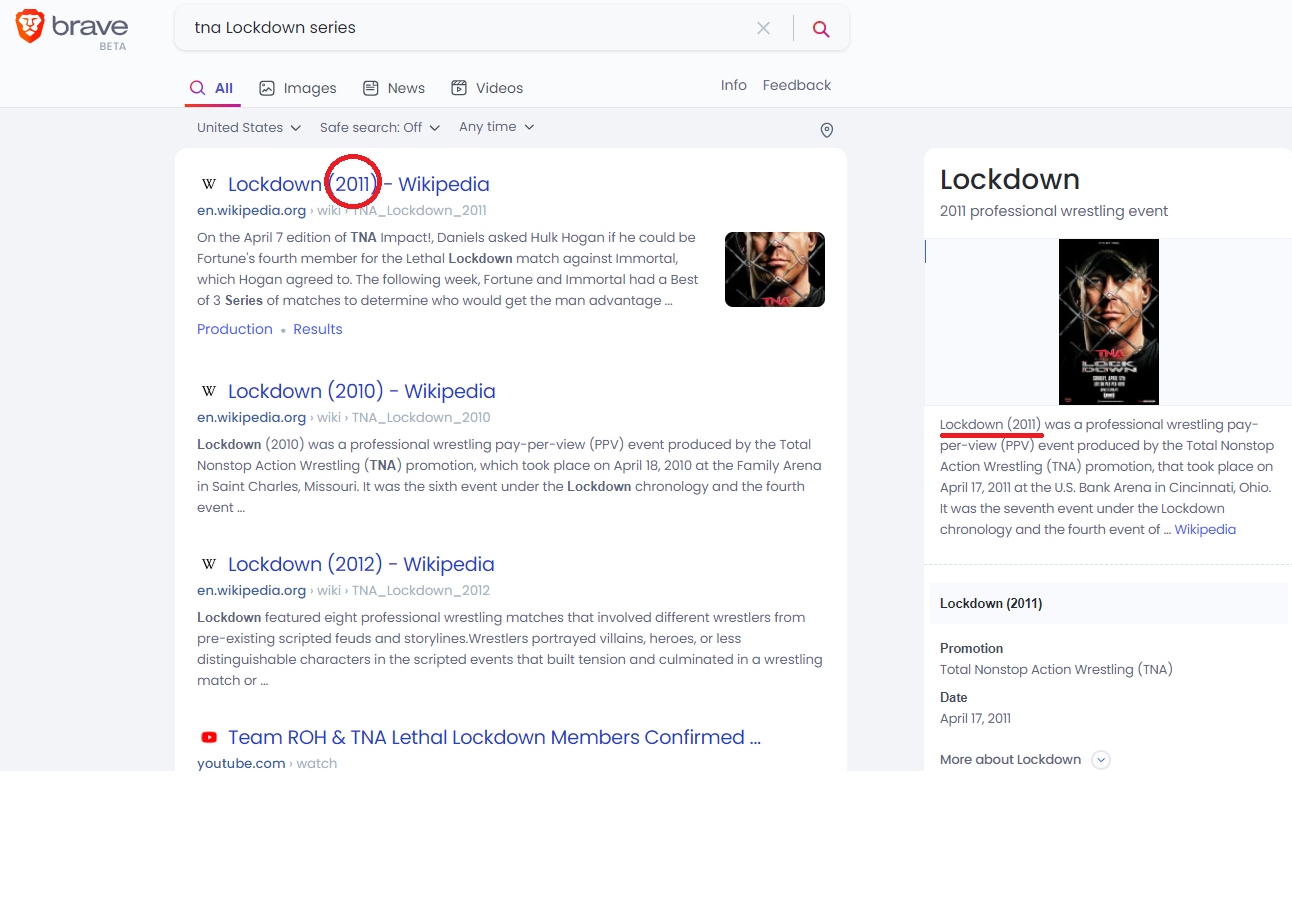Click the en.wikipedia.org URL for TNA_Lockdown_2010

344,417
